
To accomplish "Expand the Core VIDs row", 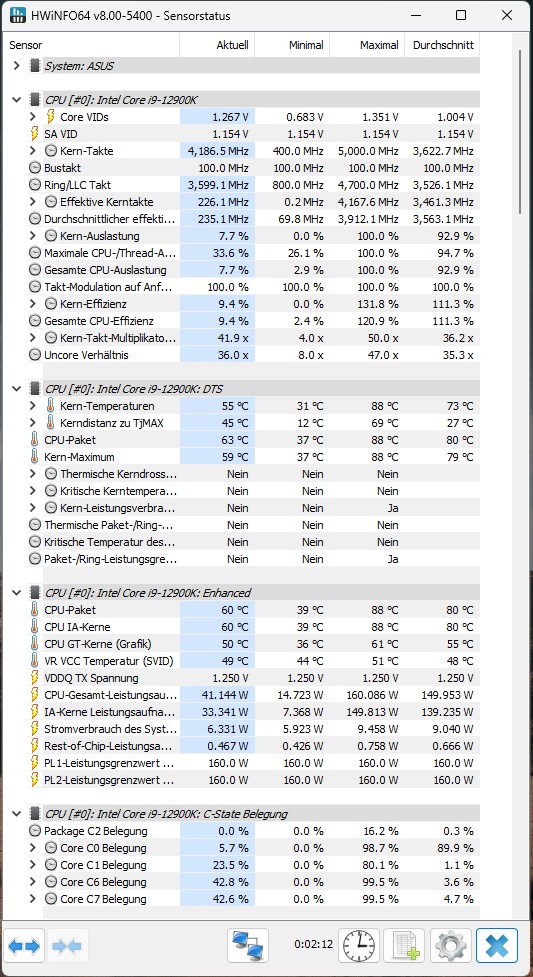I will (x=33, y=117).
